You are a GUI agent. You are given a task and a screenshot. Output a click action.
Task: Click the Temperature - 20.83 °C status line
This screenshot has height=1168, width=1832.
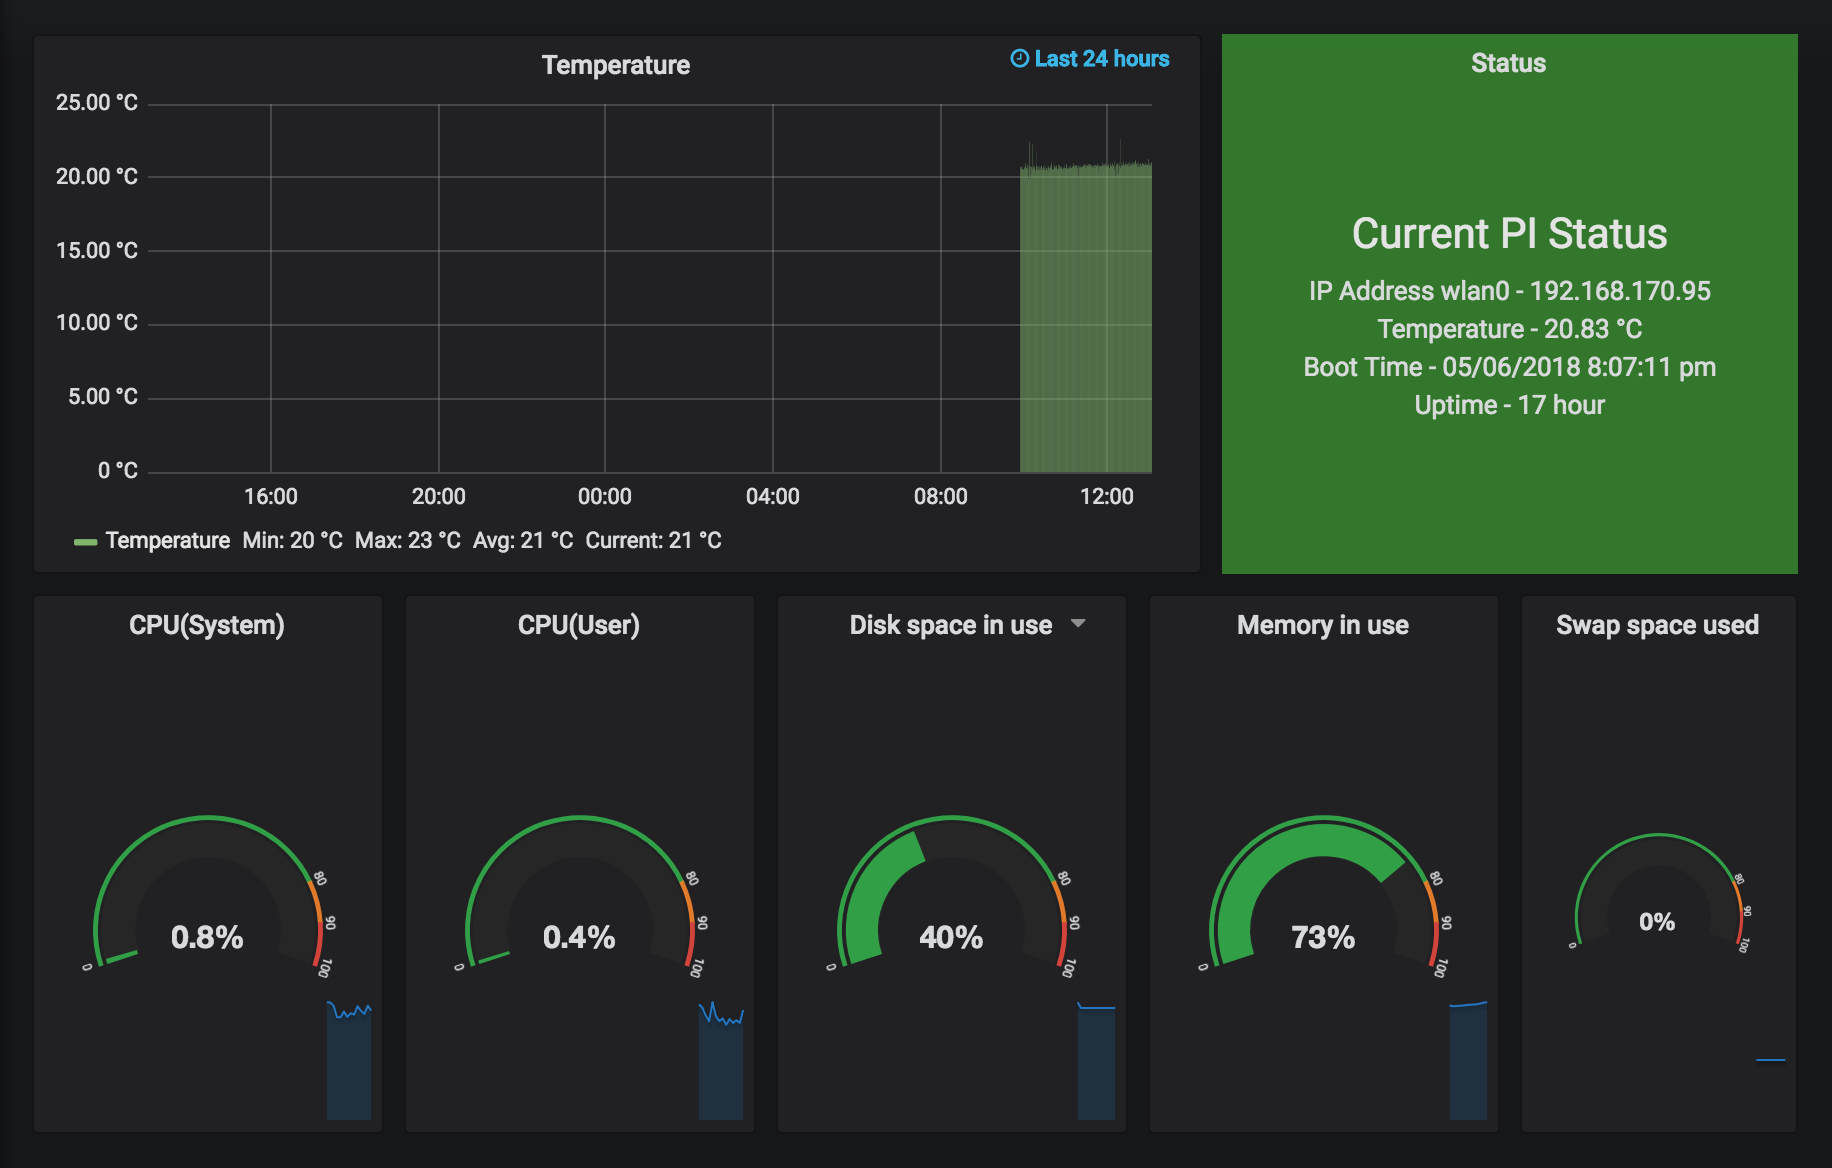click(x=1510, y=329)
